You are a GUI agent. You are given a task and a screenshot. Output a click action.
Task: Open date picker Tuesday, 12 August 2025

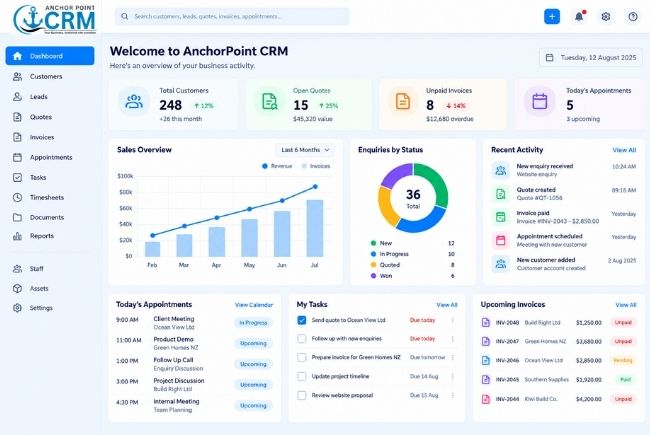591,58
